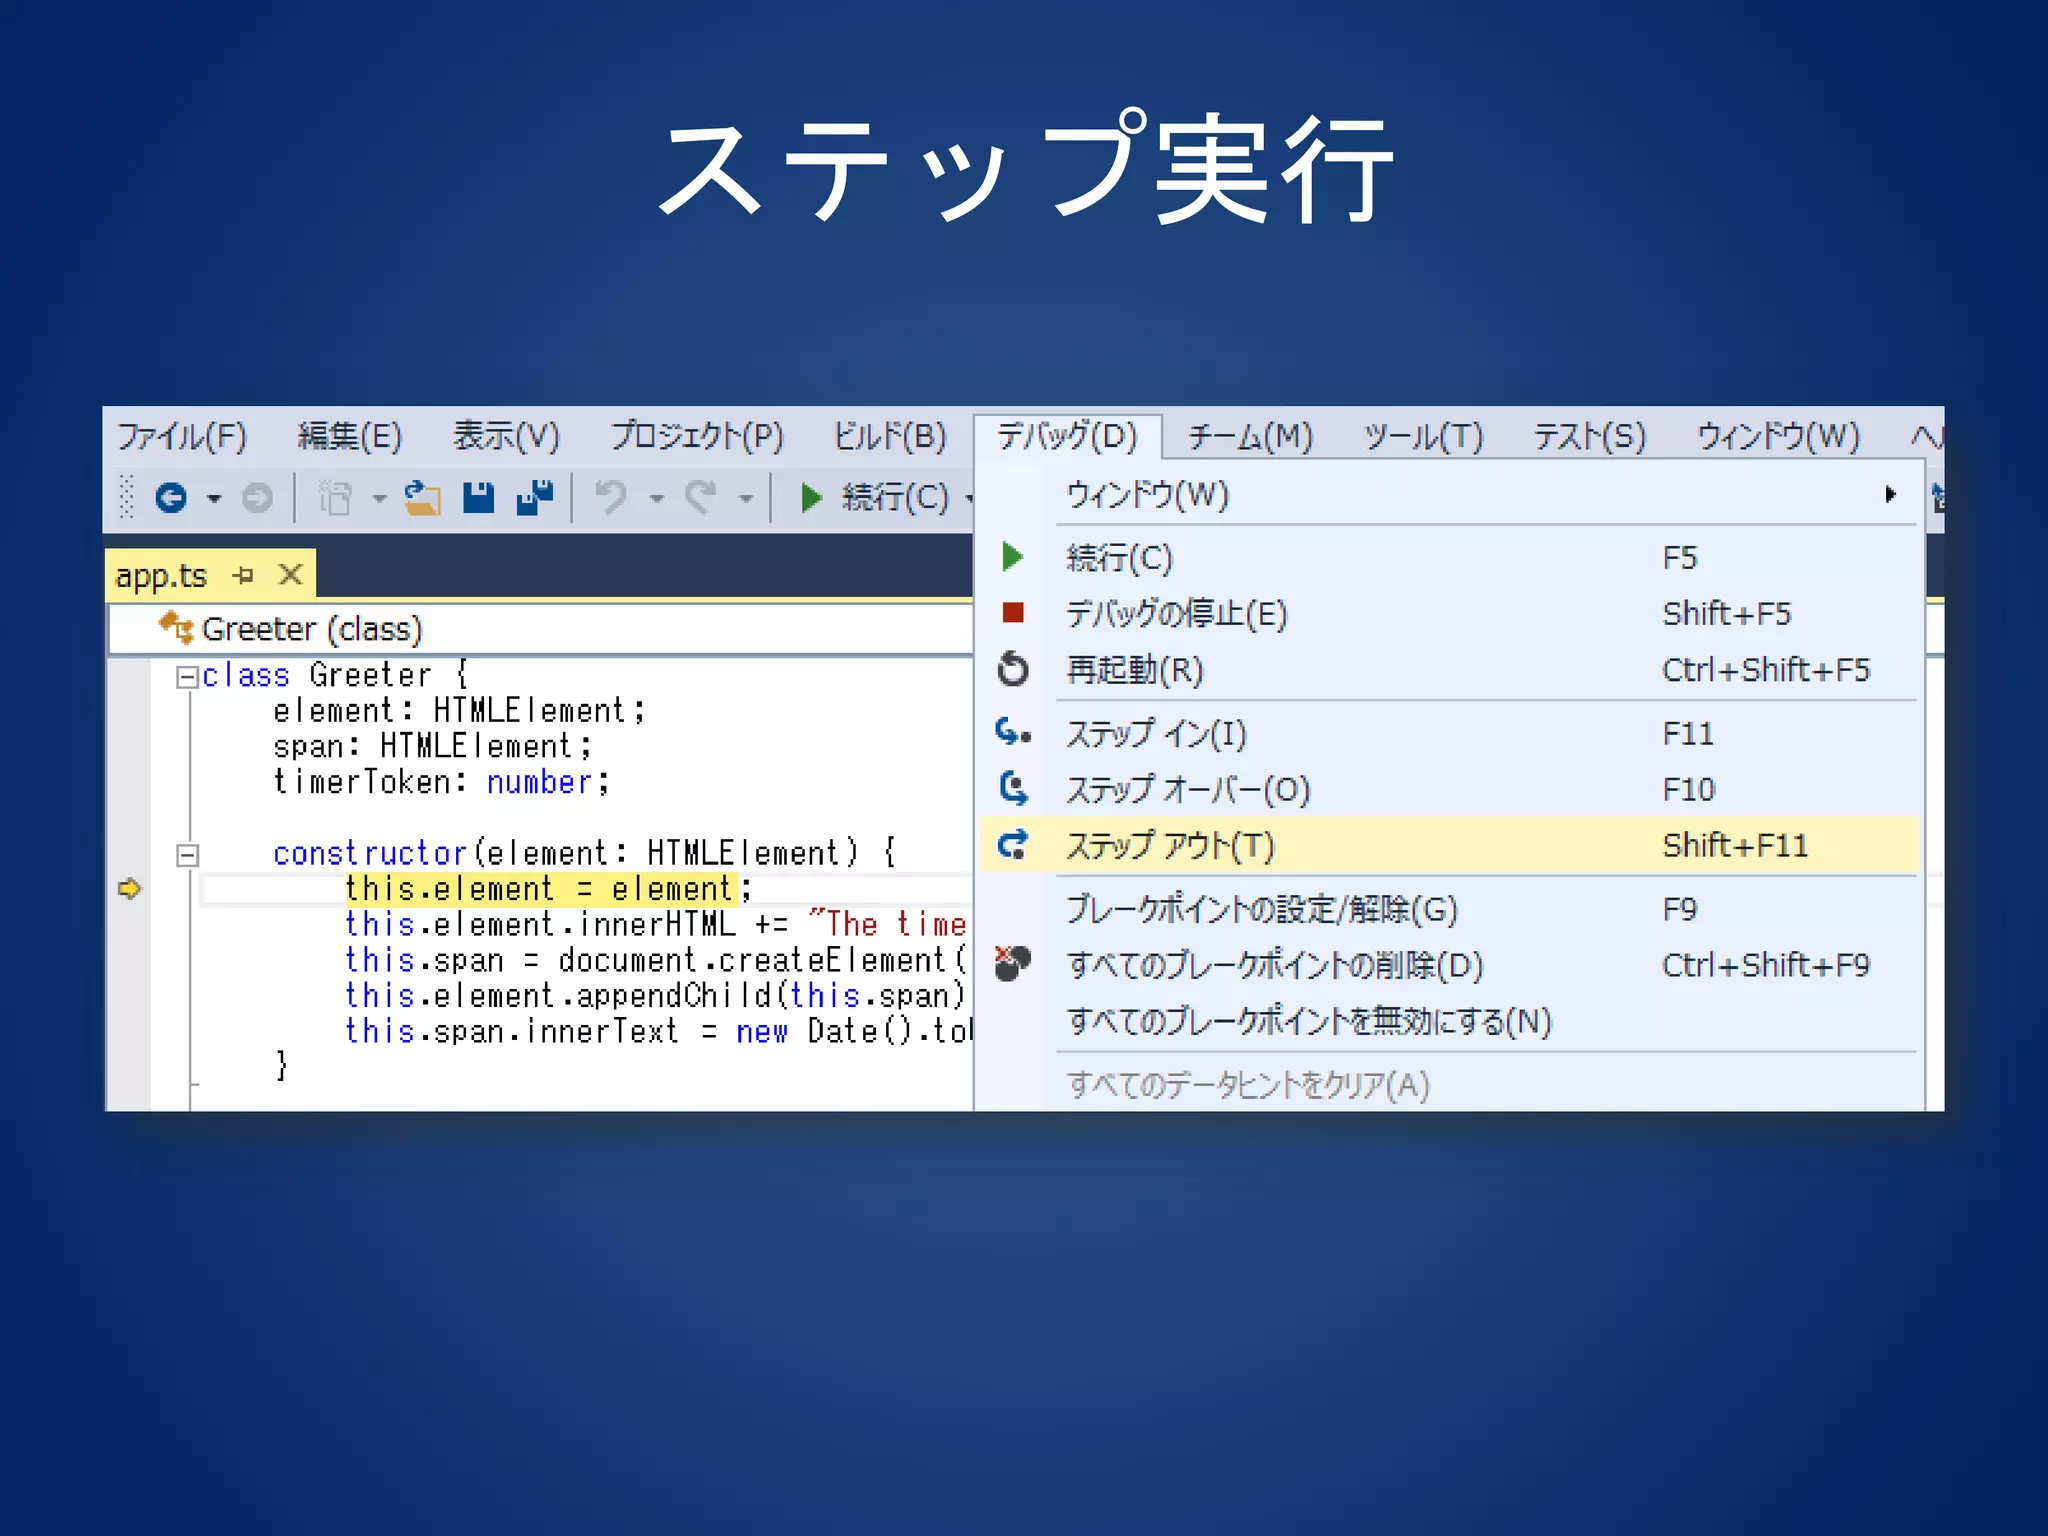This screenshot has height=1536, width=2048.
Task: Toggle the pin on app.ts tab
Action: (x=243, y=575)
